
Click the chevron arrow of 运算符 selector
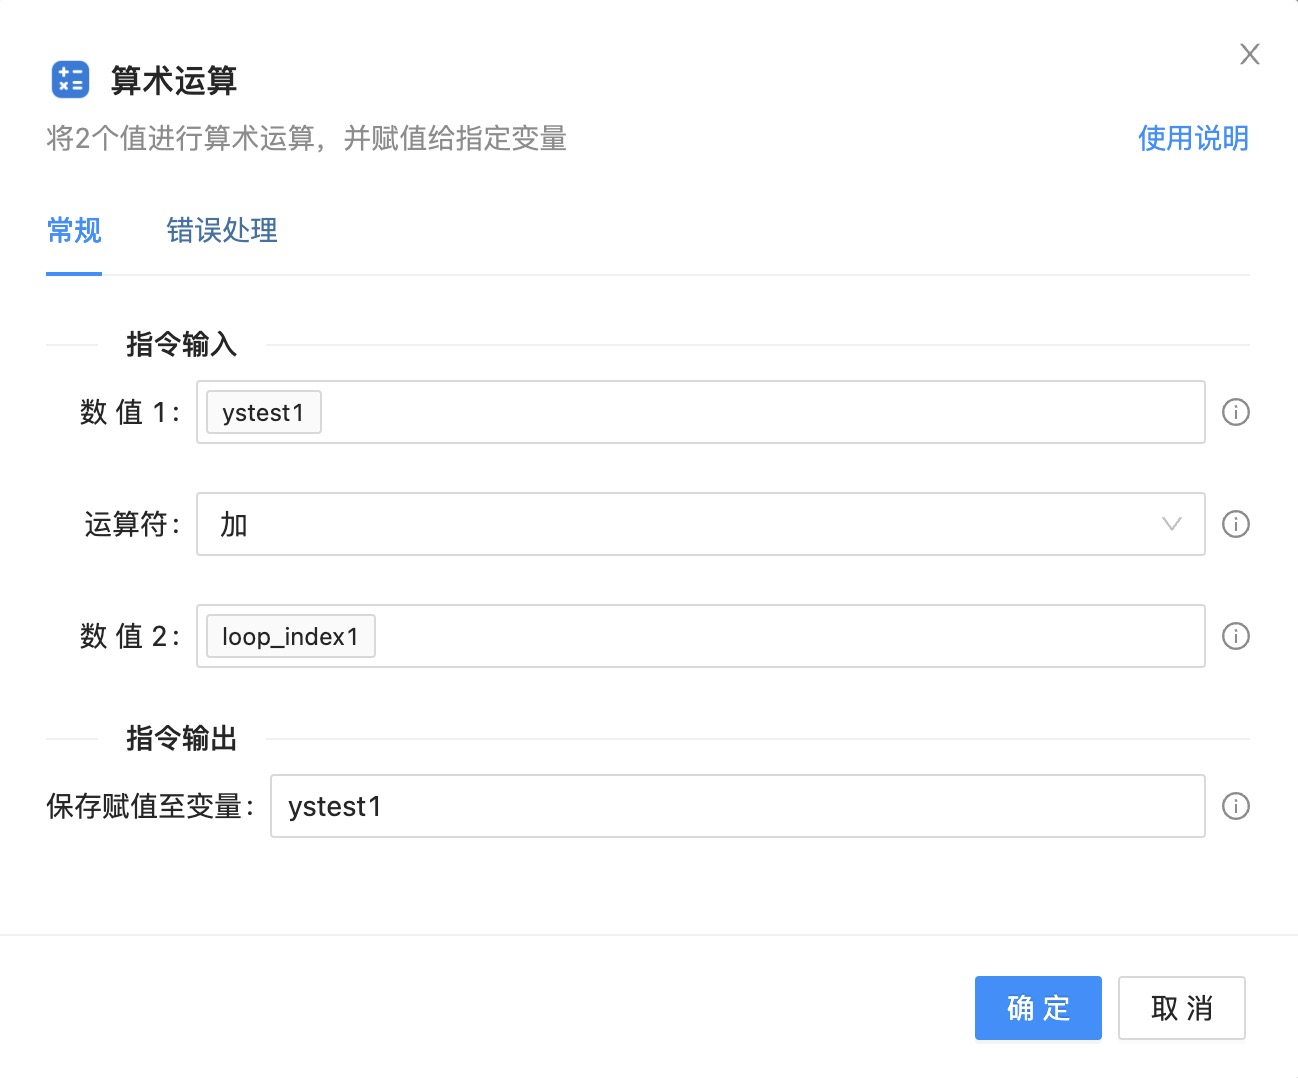pyautogui.click(x=1171, y=524)
